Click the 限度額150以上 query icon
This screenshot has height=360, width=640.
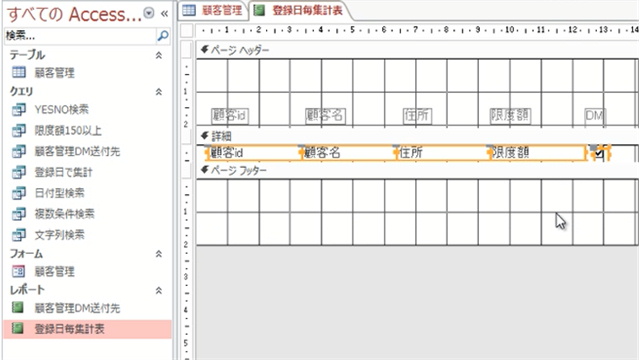coord(19,131)
